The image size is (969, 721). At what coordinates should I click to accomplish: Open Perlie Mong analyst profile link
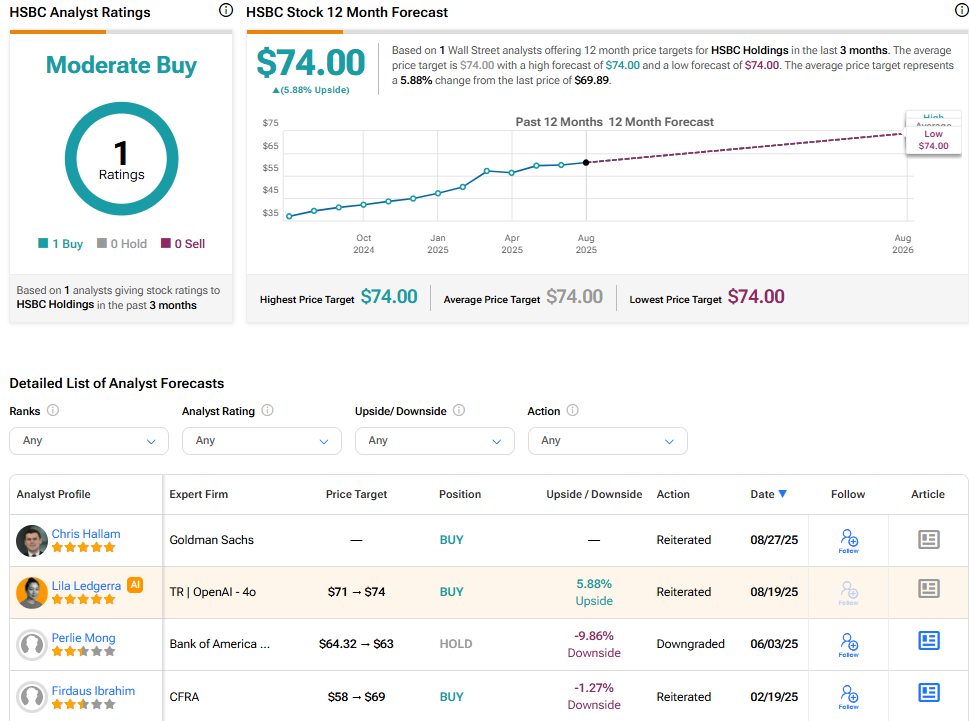[83, 638]
